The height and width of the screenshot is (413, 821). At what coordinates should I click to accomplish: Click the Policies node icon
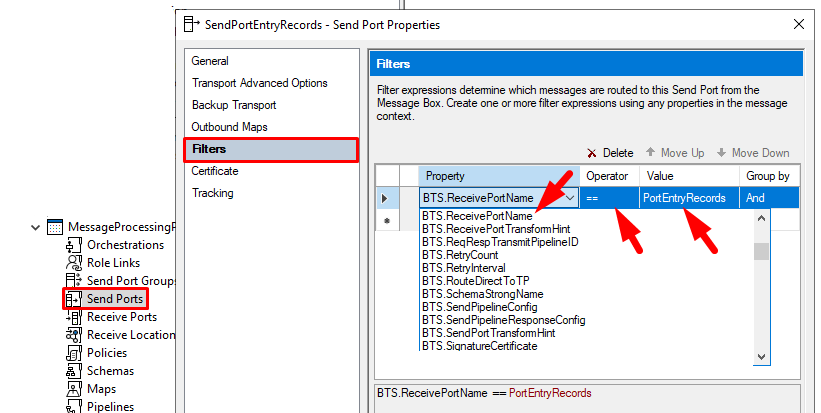[x=73, y=353]
